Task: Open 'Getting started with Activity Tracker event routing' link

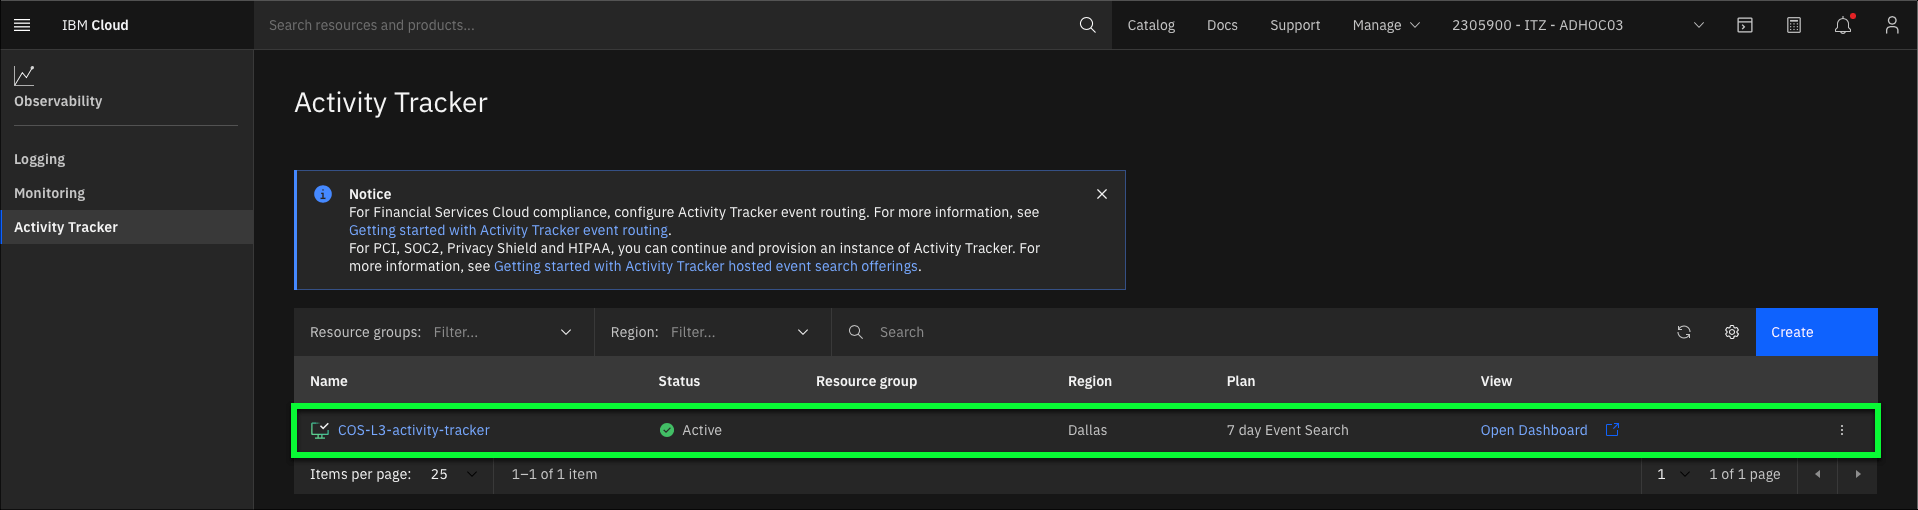Action: coord(508,230)
